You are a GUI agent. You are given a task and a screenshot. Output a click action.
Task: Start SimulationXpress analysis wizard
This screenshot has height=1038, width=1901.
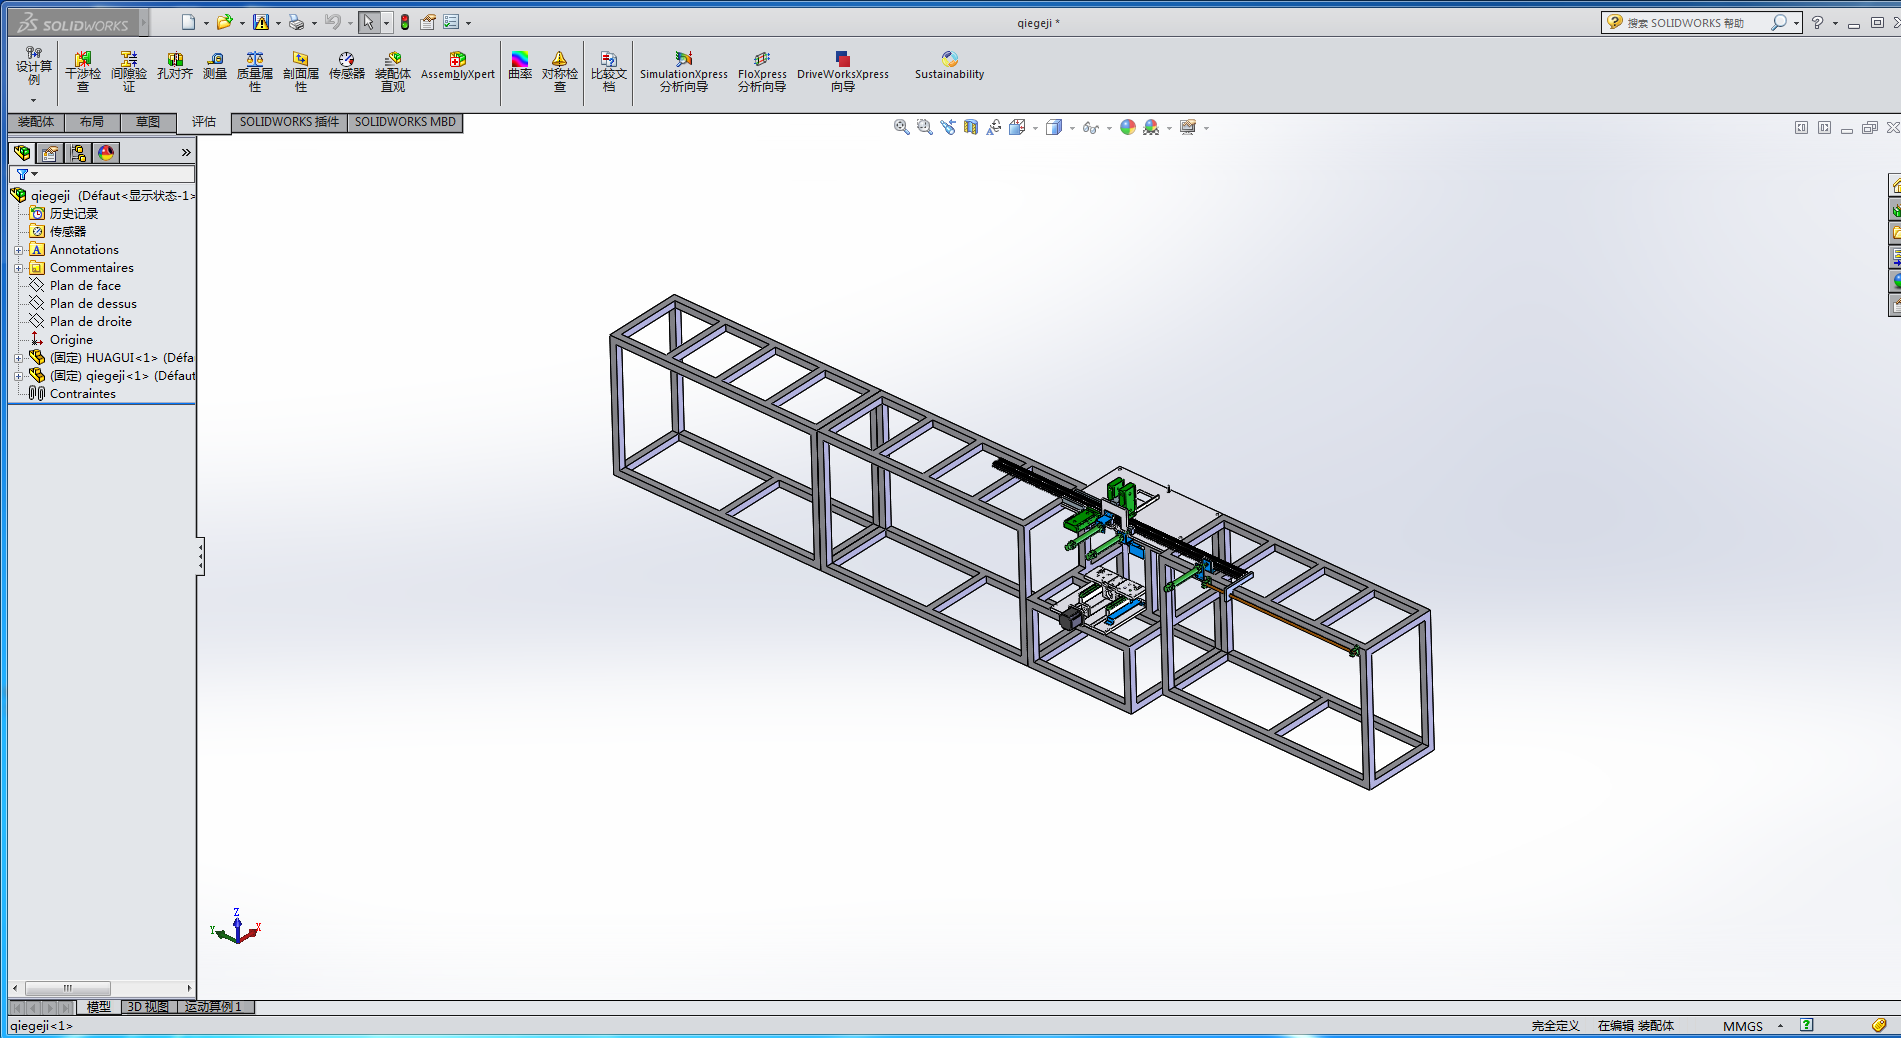(684, 72)
